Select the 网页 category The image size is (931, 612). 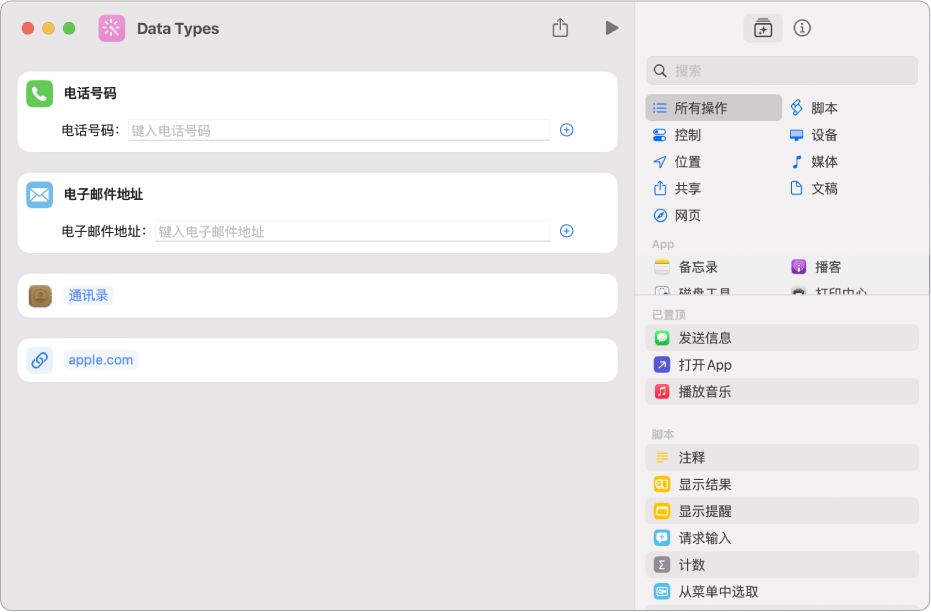point(677,215)
